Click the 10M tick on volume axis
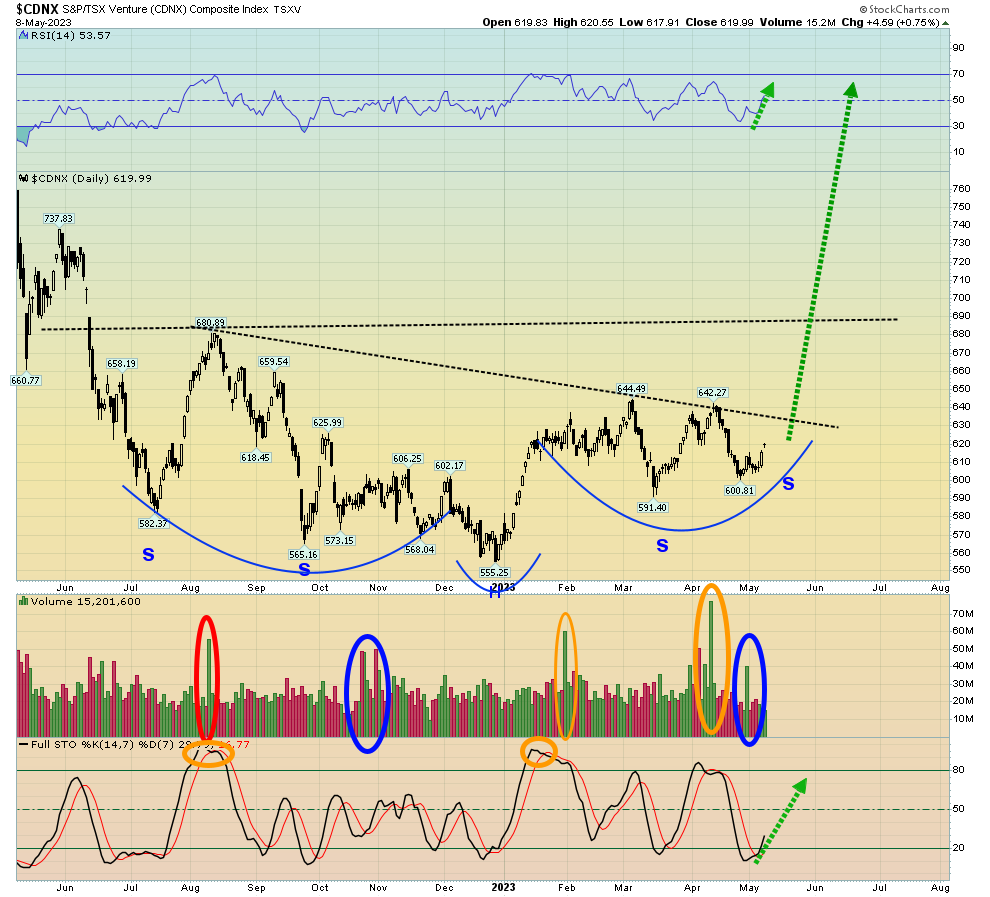 point(963,719)
